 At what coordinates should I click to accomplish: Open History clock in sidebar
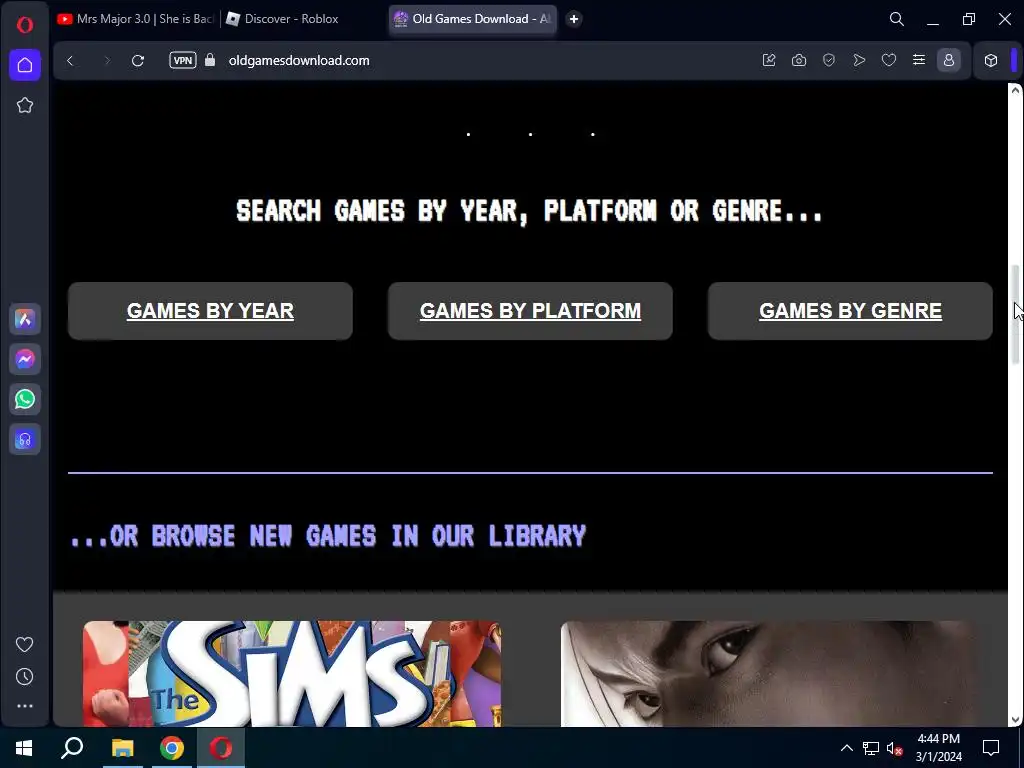25,677
